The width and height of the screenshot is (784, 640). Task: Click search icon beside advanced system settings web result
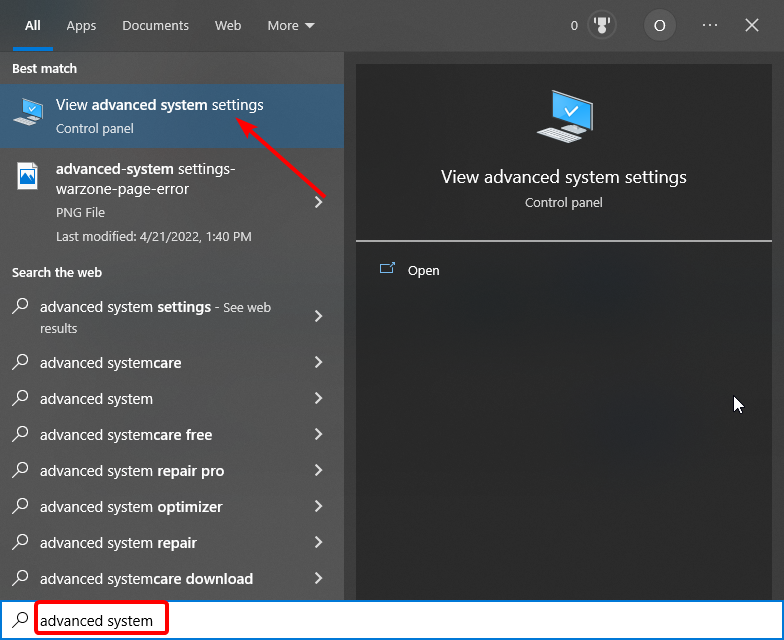coord(20,306)
